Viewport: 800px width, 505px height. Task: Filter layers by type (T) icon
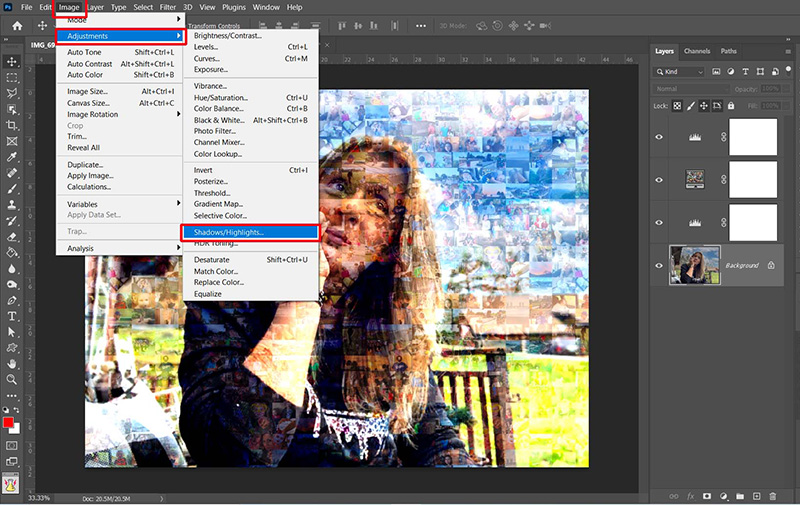[745, 72]
